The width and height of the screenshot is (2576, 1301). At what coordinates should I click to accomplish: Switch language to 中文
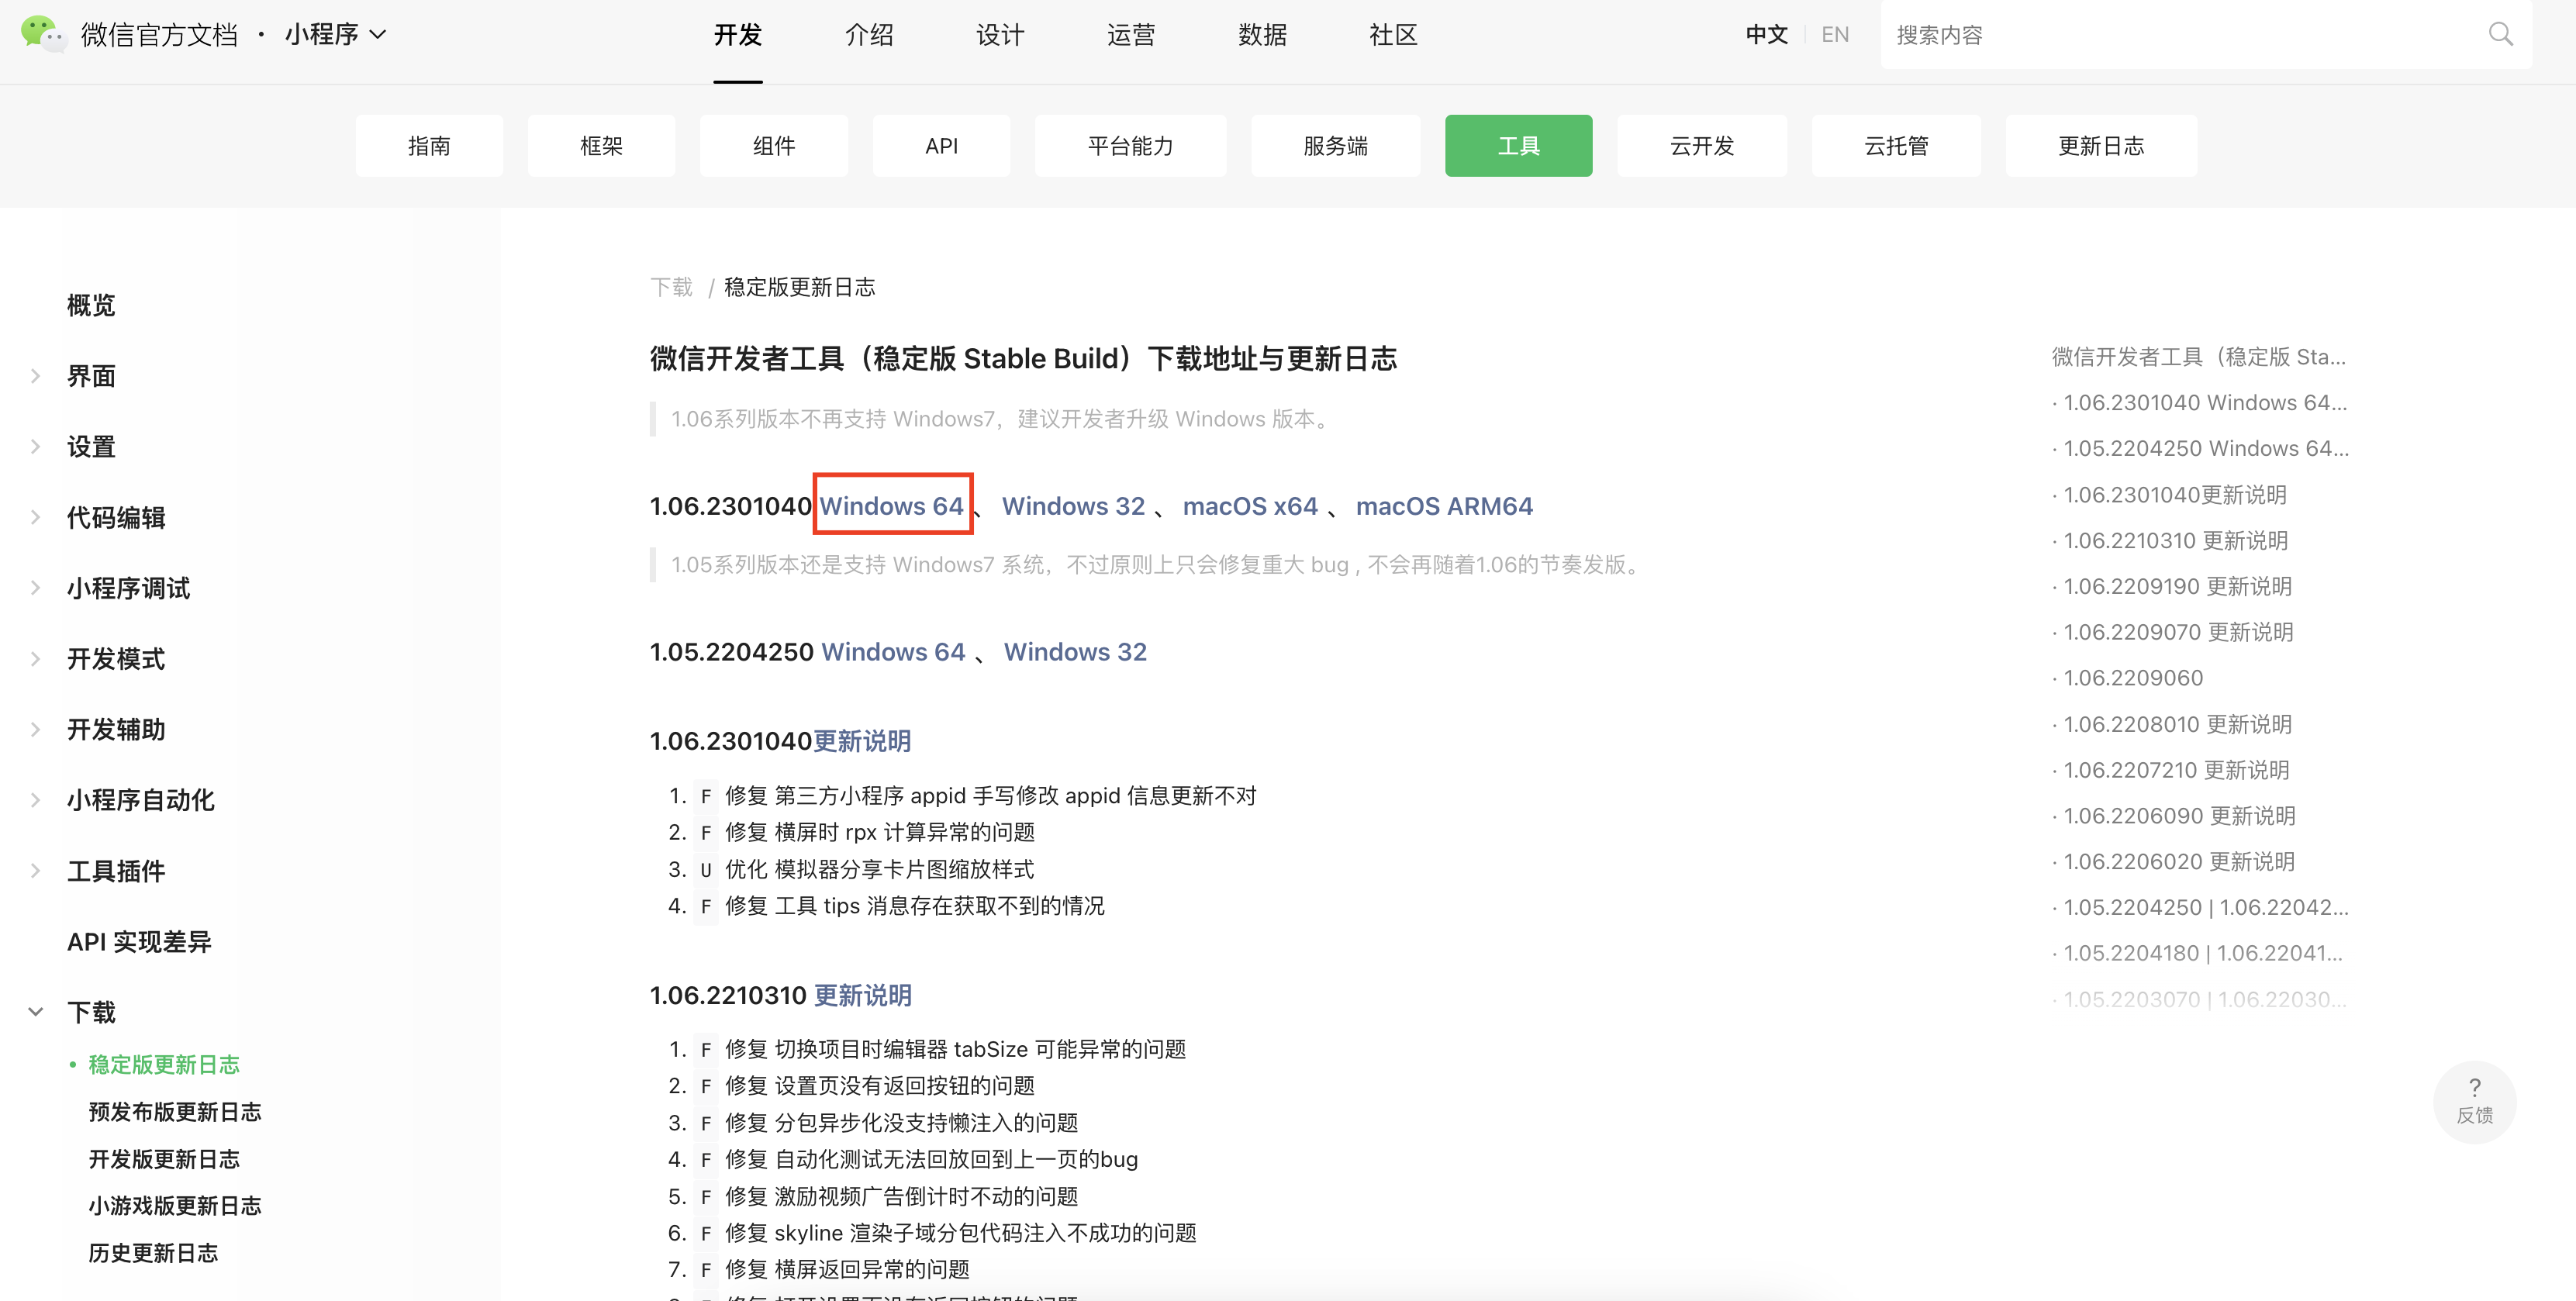tap(1766, 35)
